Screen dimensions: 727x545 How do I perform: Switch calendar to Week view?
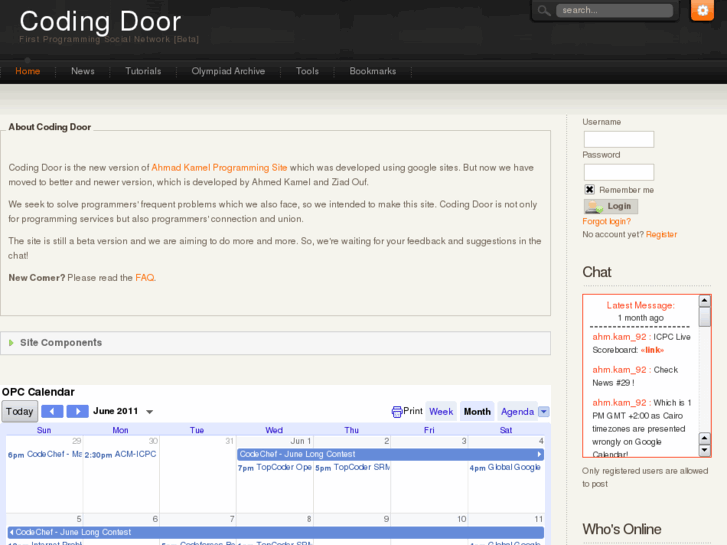click(x=441, y=411)
